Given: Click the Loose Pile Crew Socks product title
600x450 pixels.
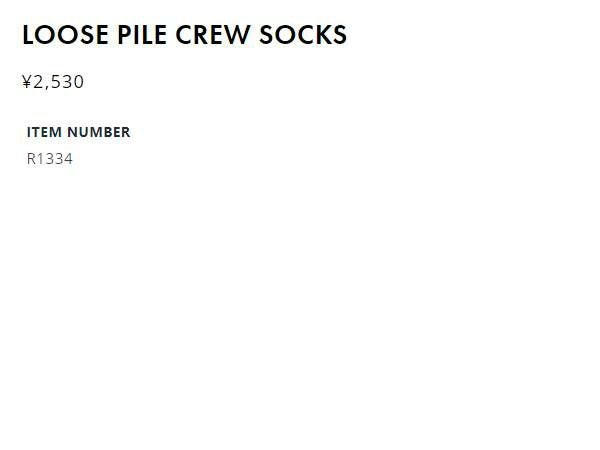Looking at the screenshot, I should pos(184,35).
